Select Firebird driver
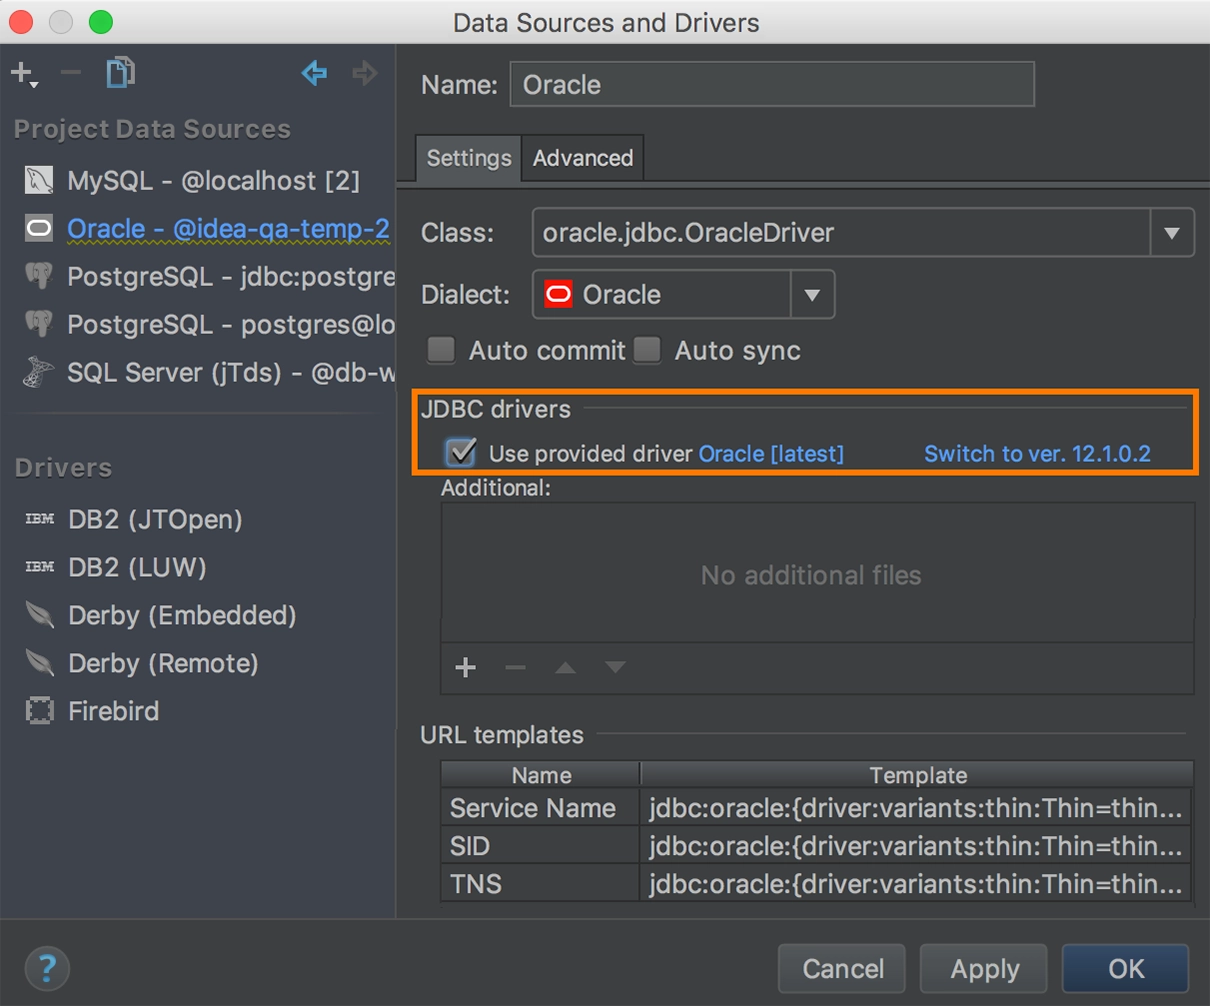This screenshot has width=1210, height=1006. click(x=113, y=711)
